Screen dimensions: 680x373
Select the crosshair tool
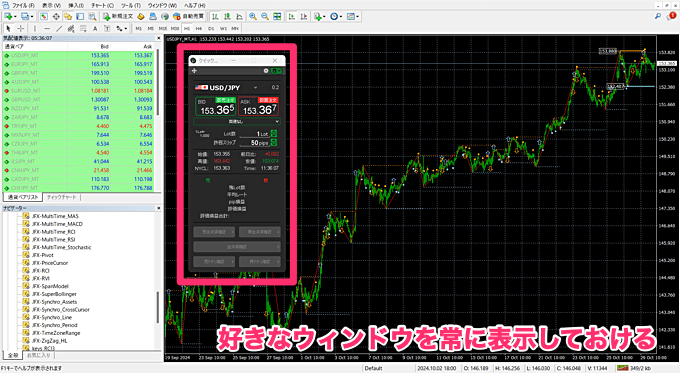(x=20, y=29)
